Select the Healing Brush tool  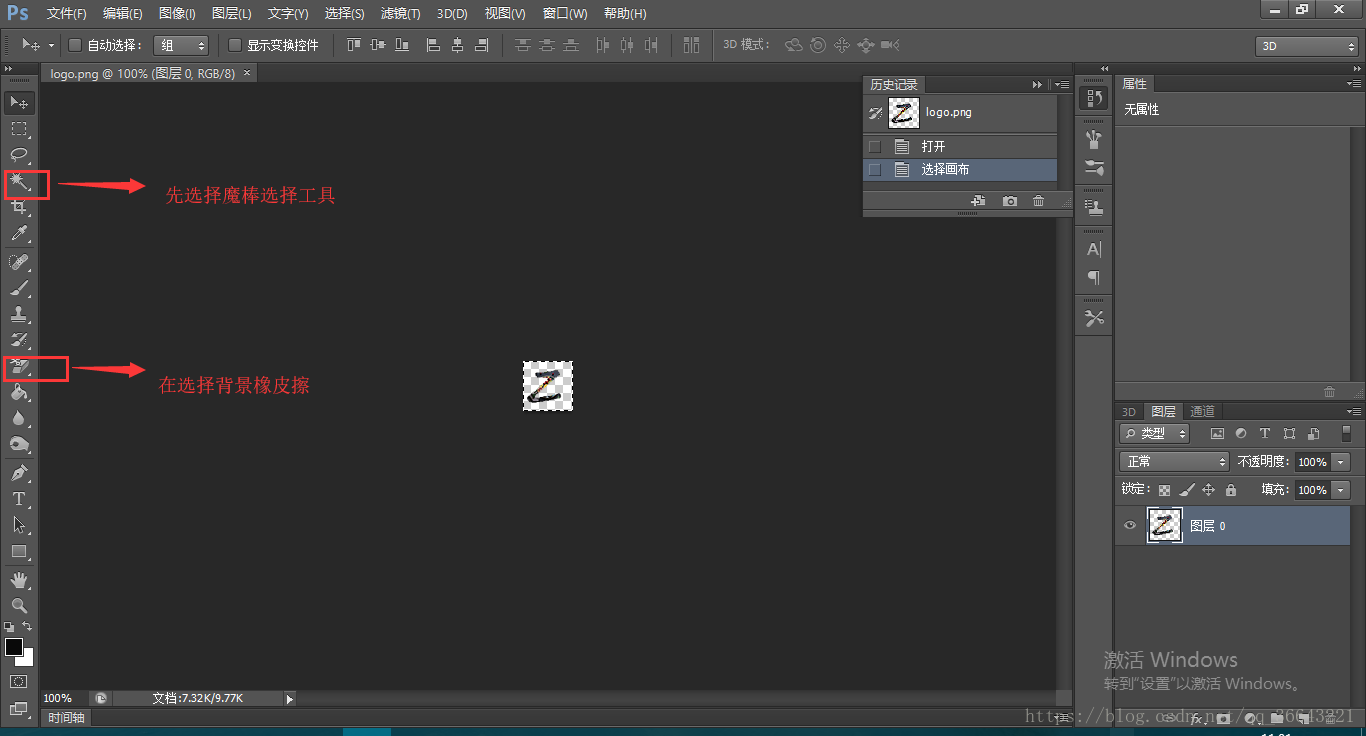tap(19, 262)
